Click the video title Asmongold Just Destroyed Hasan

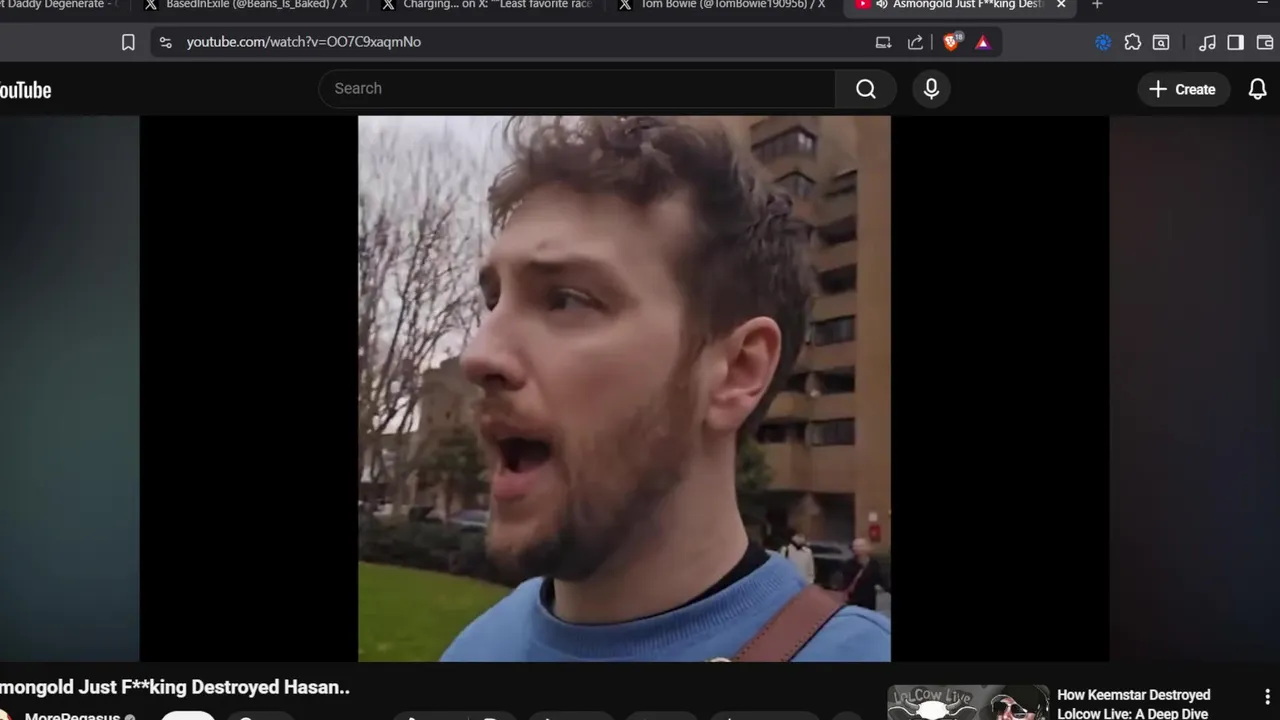174,688
